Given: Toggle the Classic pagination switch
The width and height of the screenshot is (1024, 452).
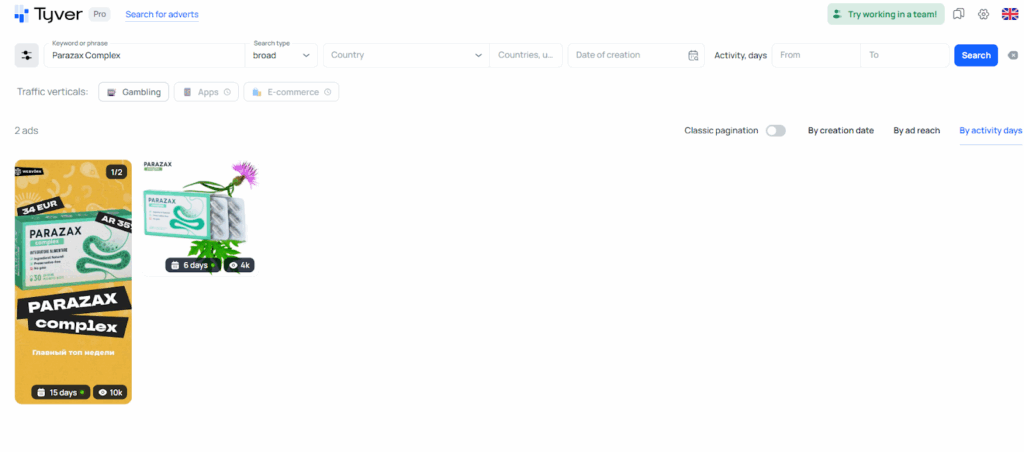Looking at the screenshot, I should (x=775, y=130).
